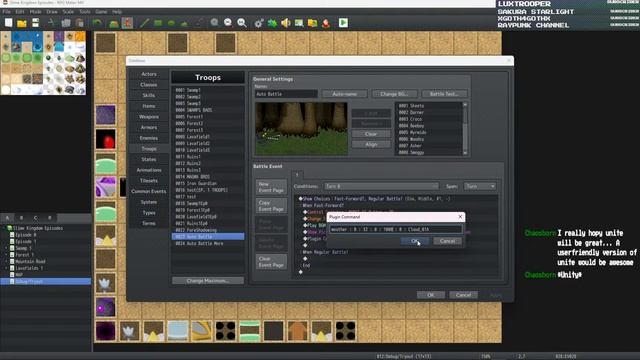Collapse the Slime Kingdom Episodes root node
This screenshot has height=360, width=640.
point(3,228)
